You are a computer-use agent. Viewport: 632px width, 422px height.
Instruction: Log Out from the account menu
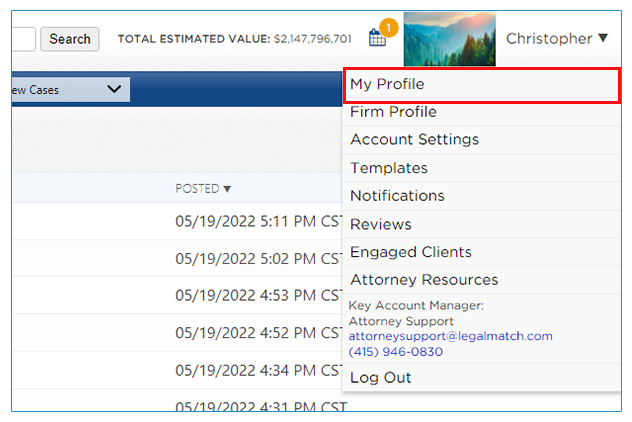tap(380, 378)
